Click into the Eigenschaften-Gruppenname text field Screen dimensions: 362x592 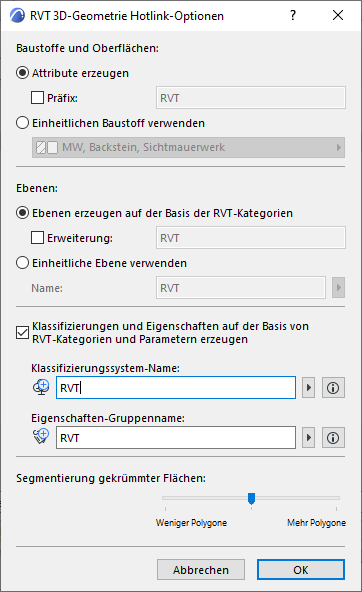click(176, 438)
